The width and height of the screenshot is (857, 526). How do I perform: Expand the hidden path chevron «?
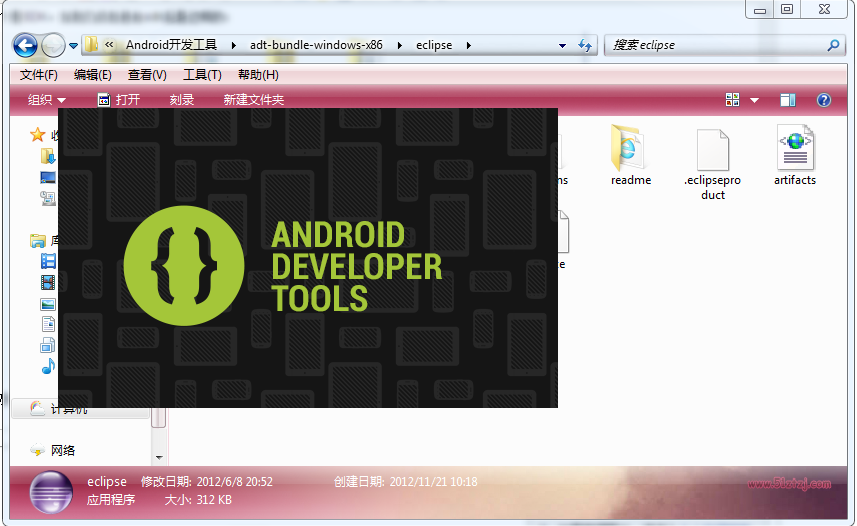pos(109,45)
